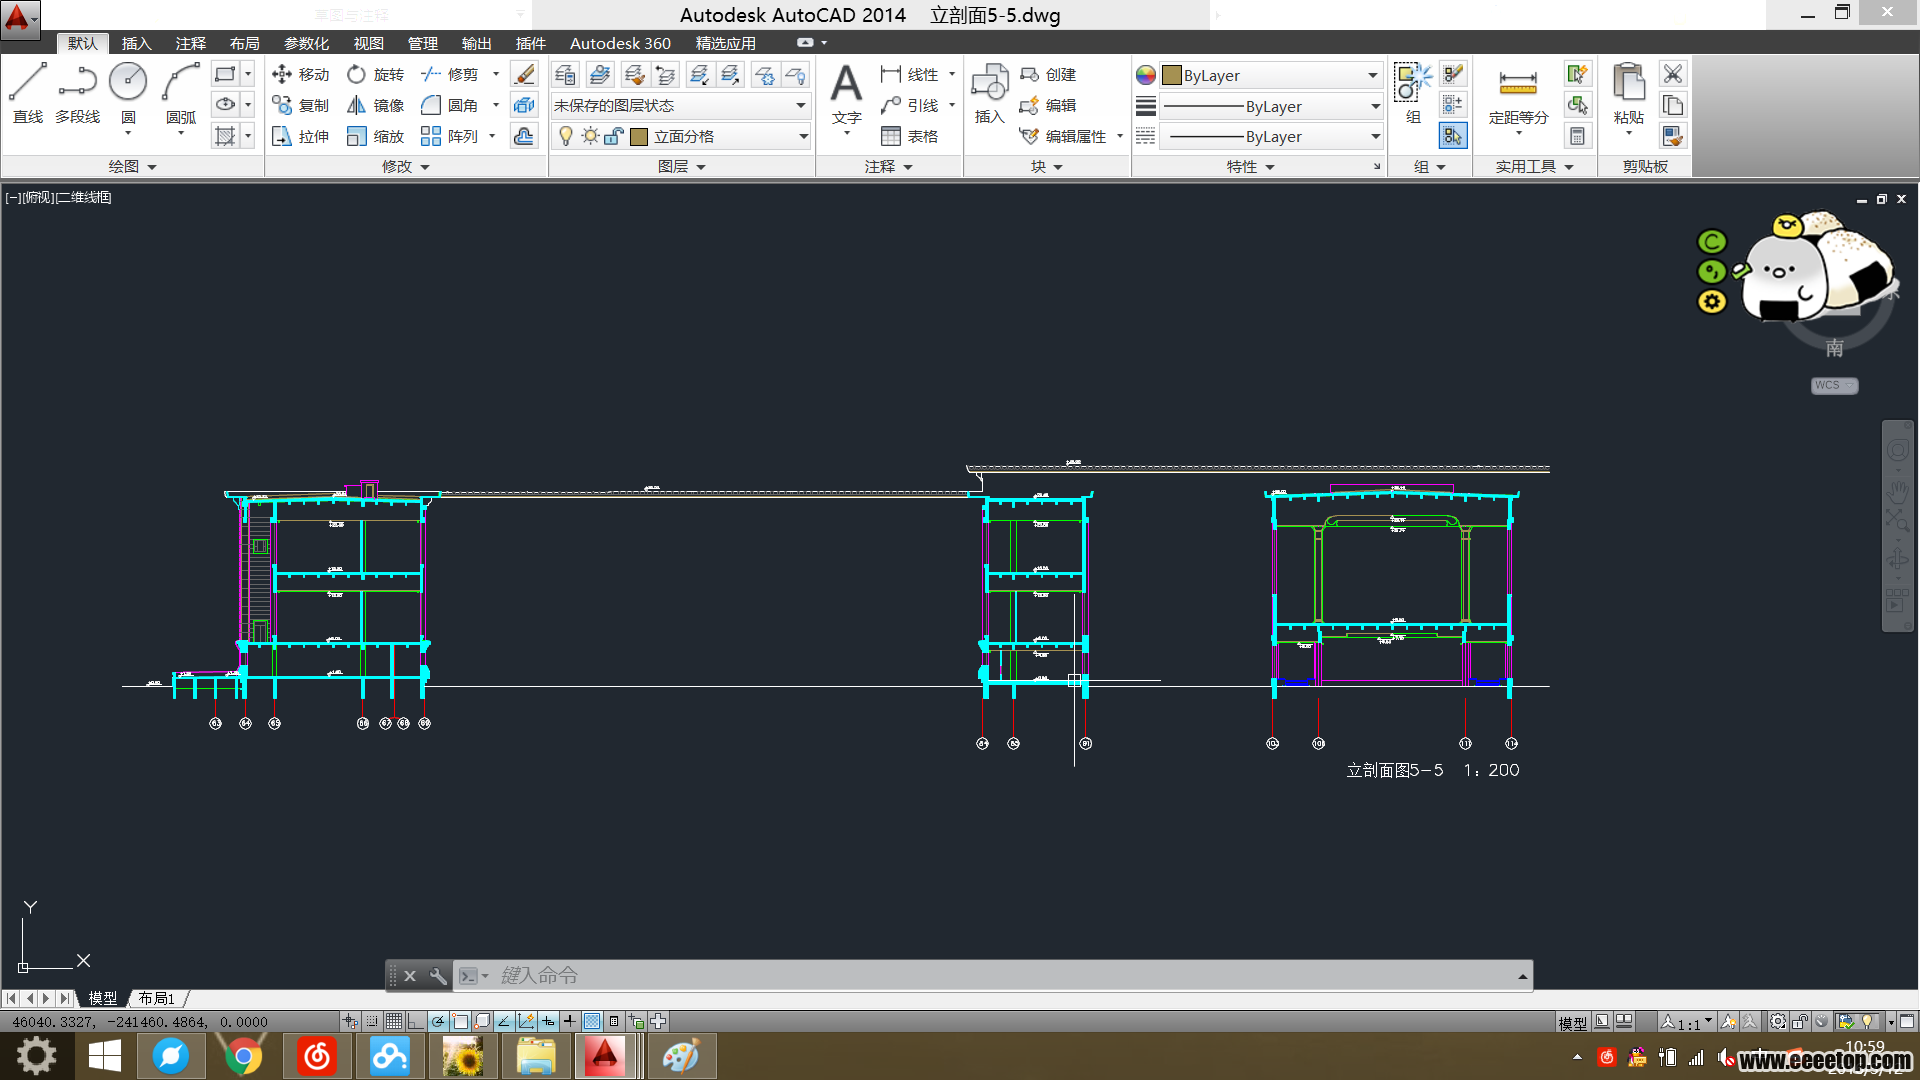
Task: Click the 线性 (Linear) dimension tool
Action: (x=909, y=75)
